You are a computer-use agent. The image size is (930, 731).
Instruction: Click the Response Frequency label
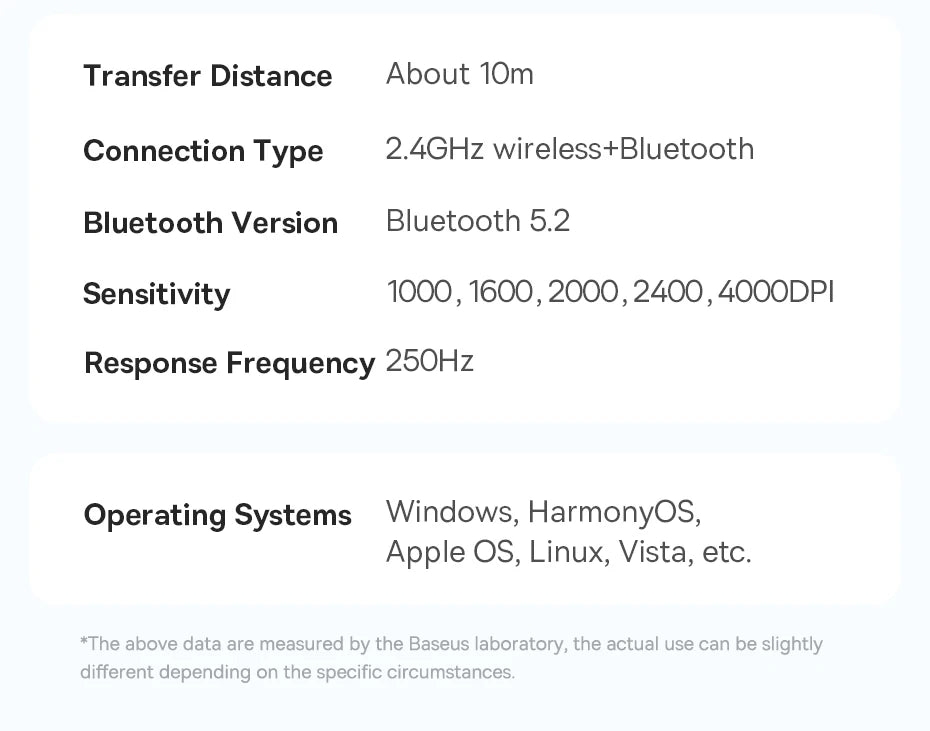229,363
